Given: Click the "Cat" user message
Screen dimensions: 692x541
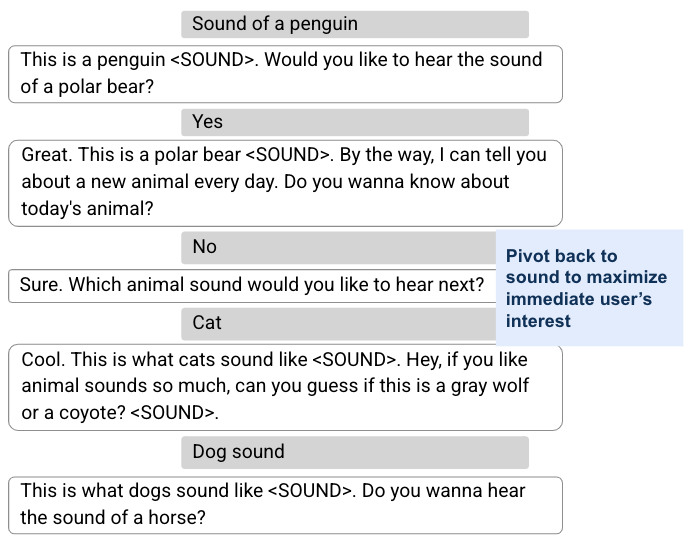Looking at the screenshot, I should (338, 323).
